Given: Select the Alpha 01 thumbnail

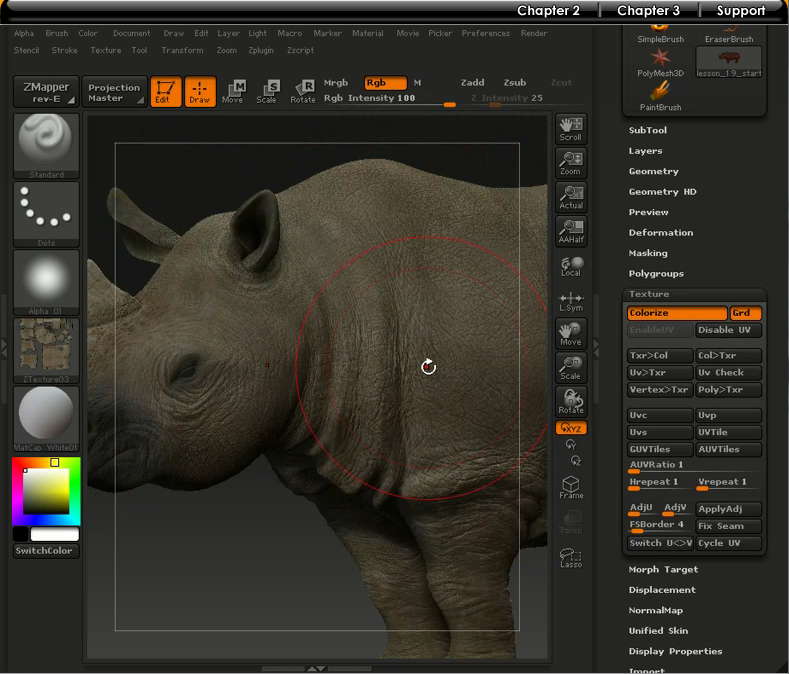Looking at the screenshot, I should [x=46, y=282].
